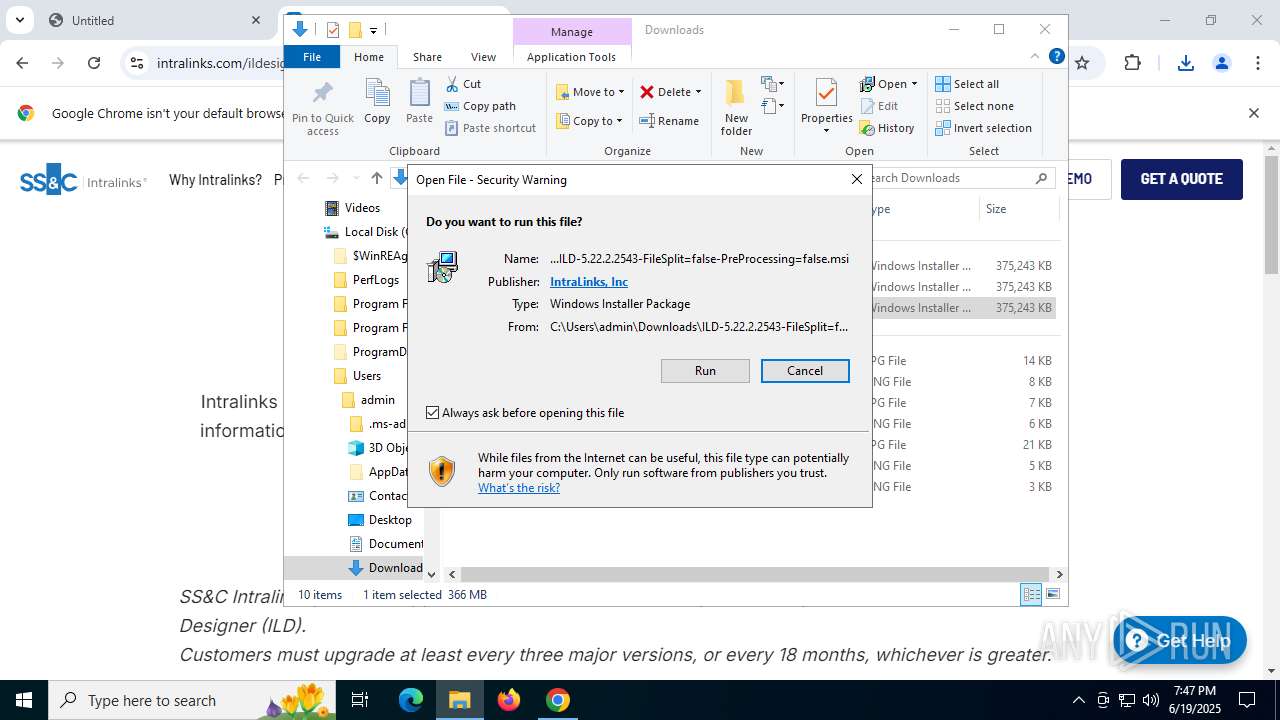This screenshot has height=720, width=1280.
Task: Switch to Home ribbon tab
Action: (x=368, y=57)
